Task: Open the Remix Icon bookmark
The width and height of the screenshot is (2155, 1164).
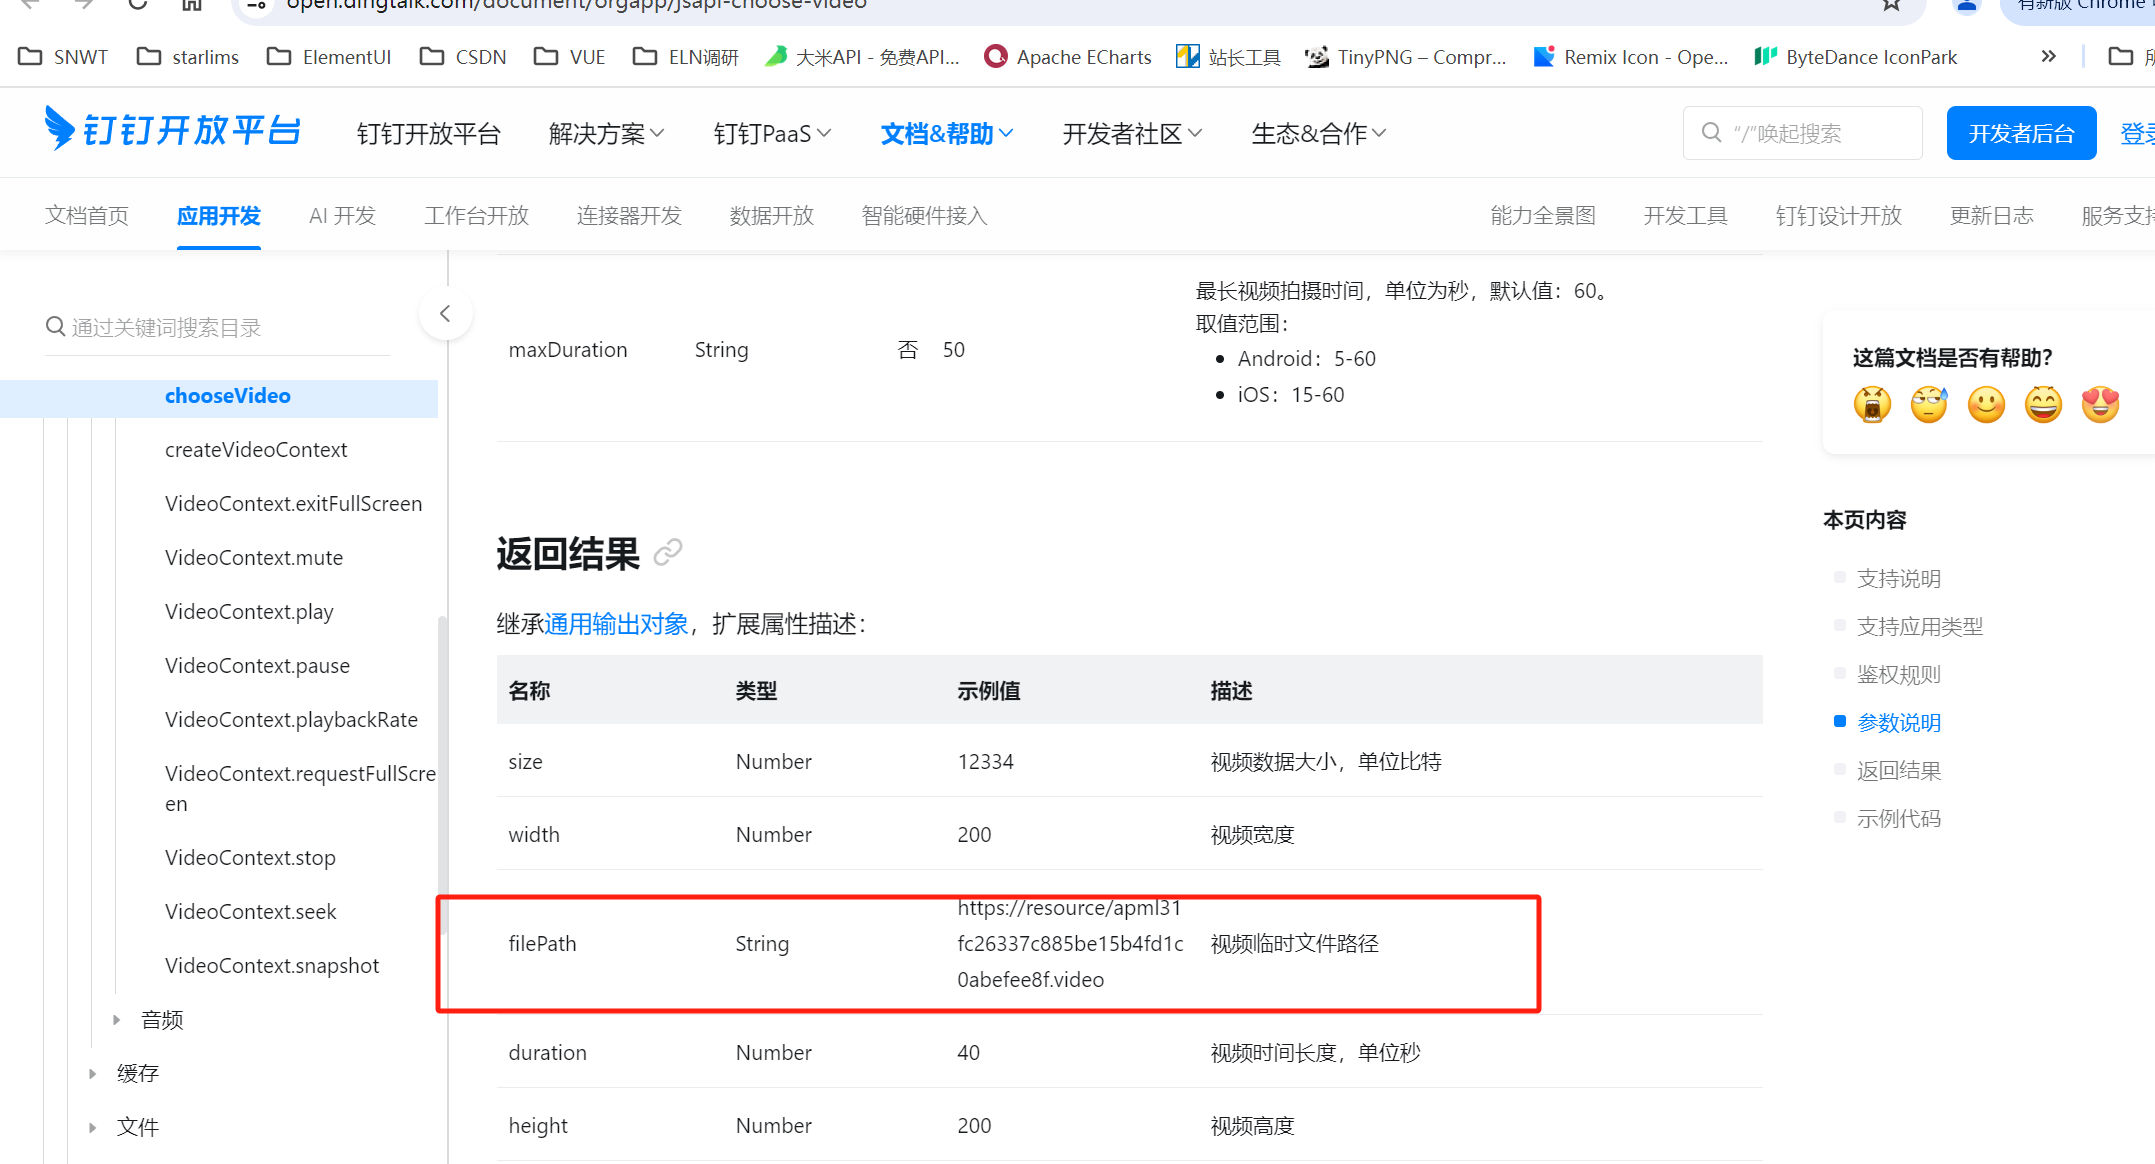Action: coord(1631,57)
